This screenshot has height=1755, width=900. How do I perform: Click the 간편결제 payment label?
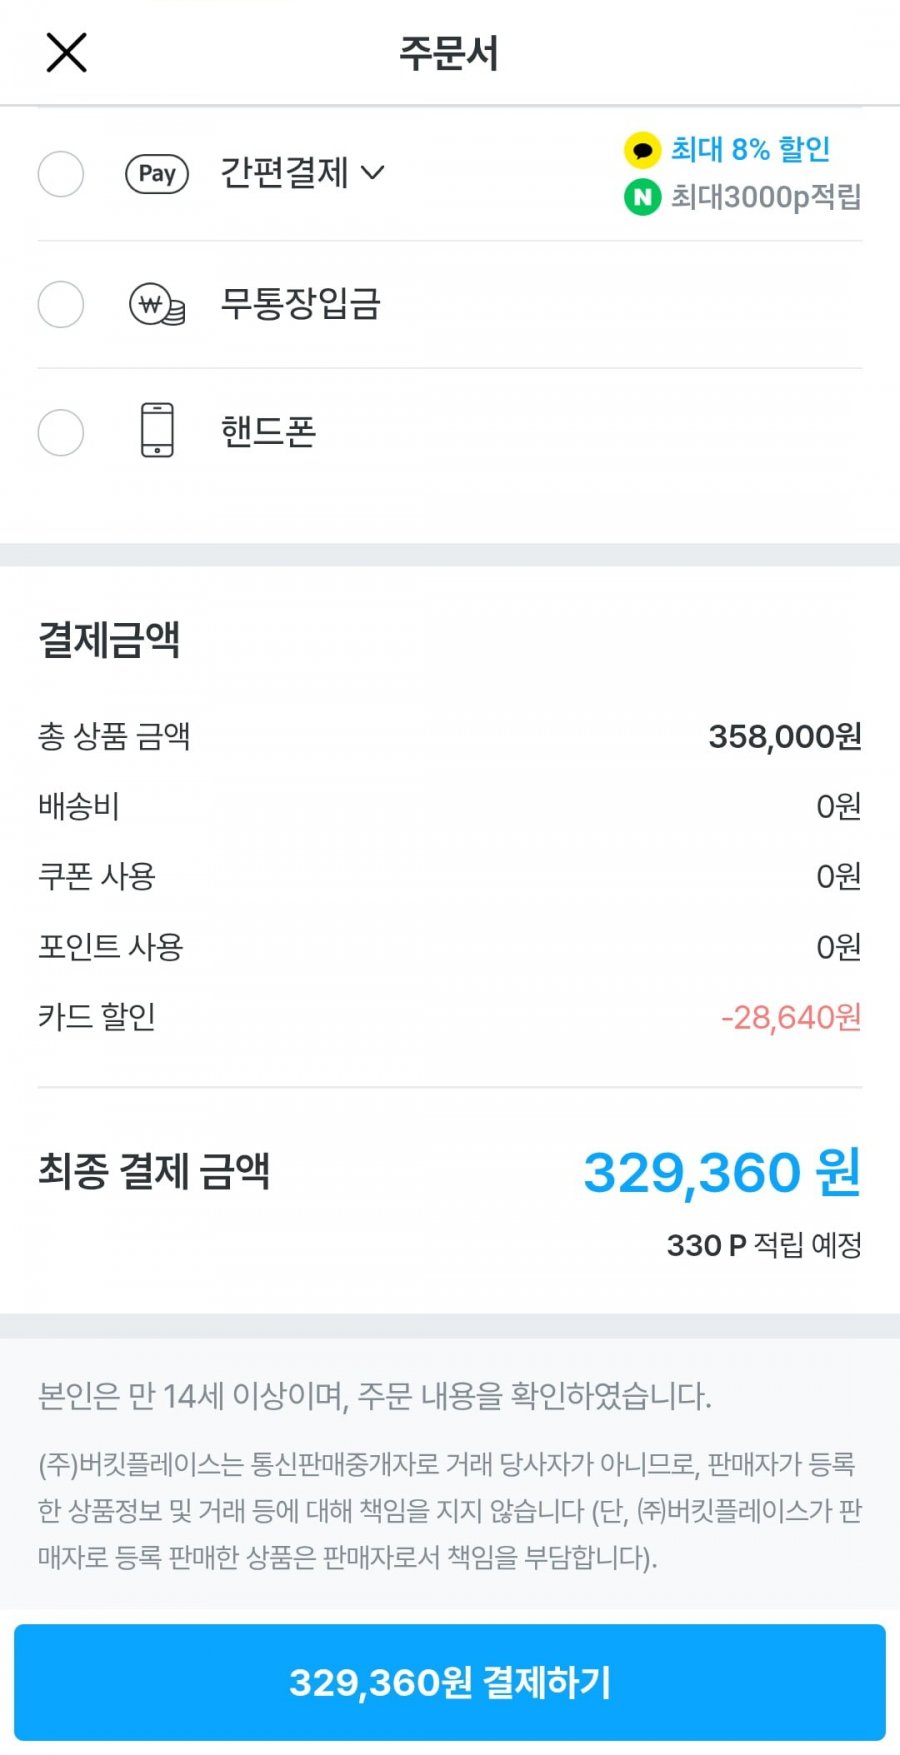tap(284, 173)
